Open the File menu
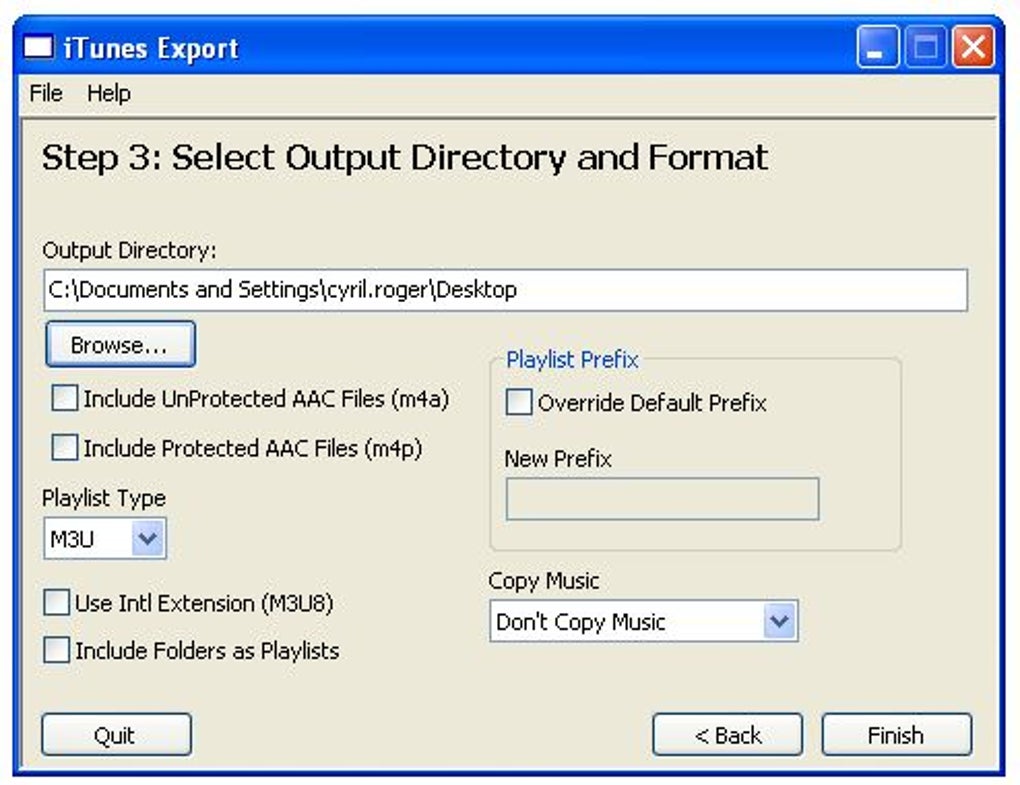Image resolution: width=1020 pixels, height=785 pixels. click(46, 94)
